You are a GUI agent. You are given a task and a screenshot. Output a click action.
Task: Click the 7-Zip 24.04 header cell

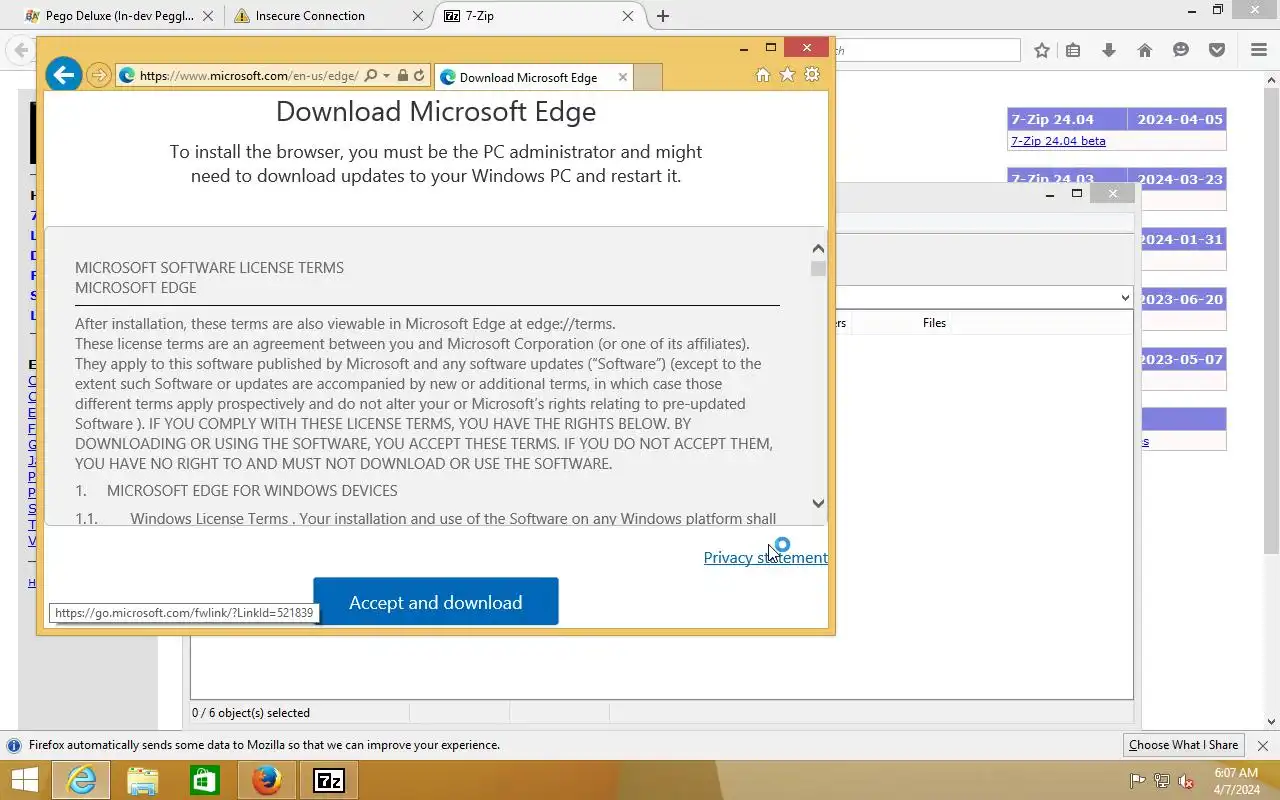1067,119
